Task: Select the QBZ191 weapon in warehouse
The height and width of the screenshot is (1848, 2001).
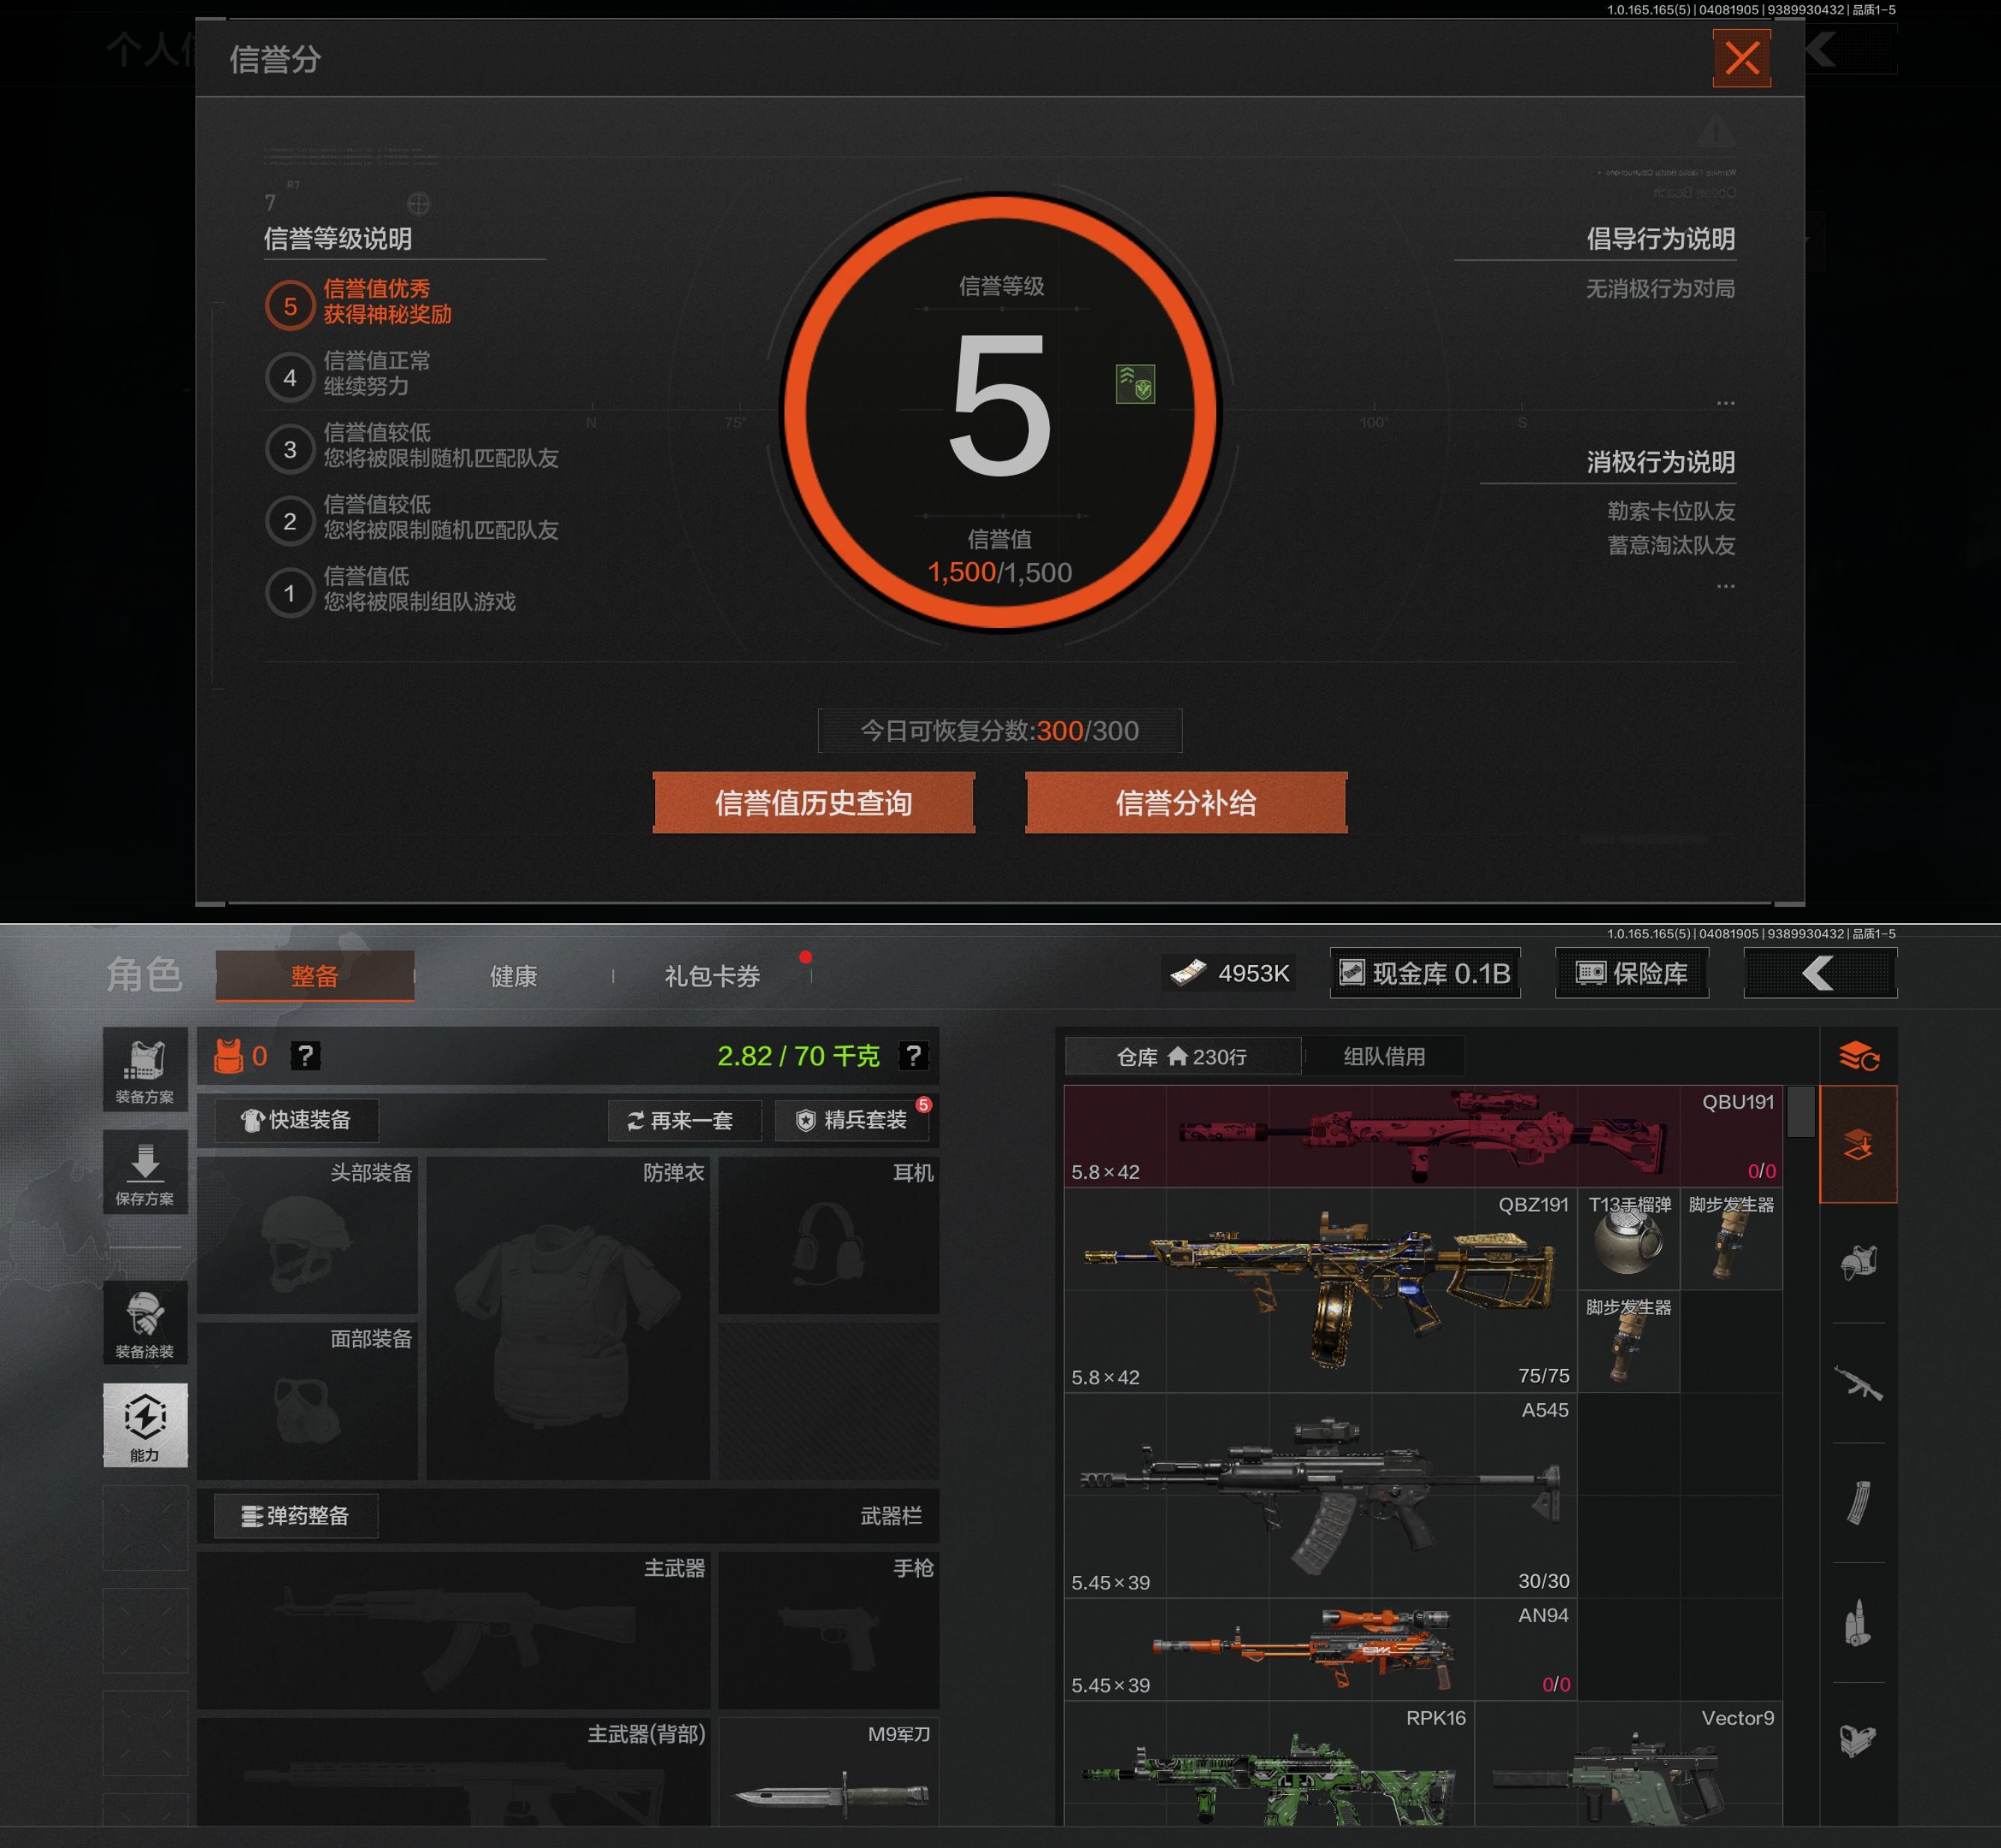Action: click(1320, 1290)
